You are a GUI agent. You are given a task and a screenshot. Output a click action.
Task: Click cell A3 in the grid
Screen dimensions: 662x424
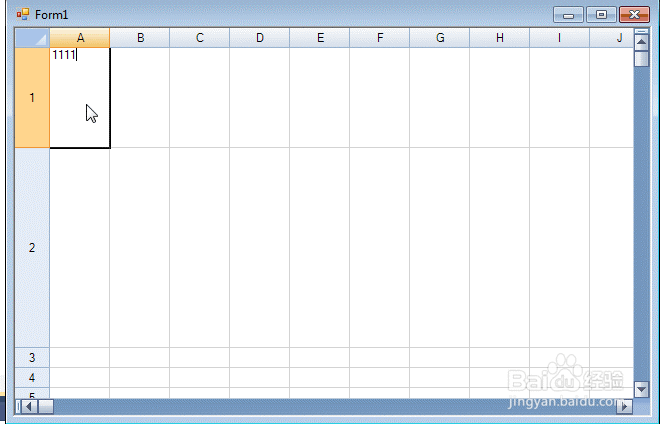80,358
